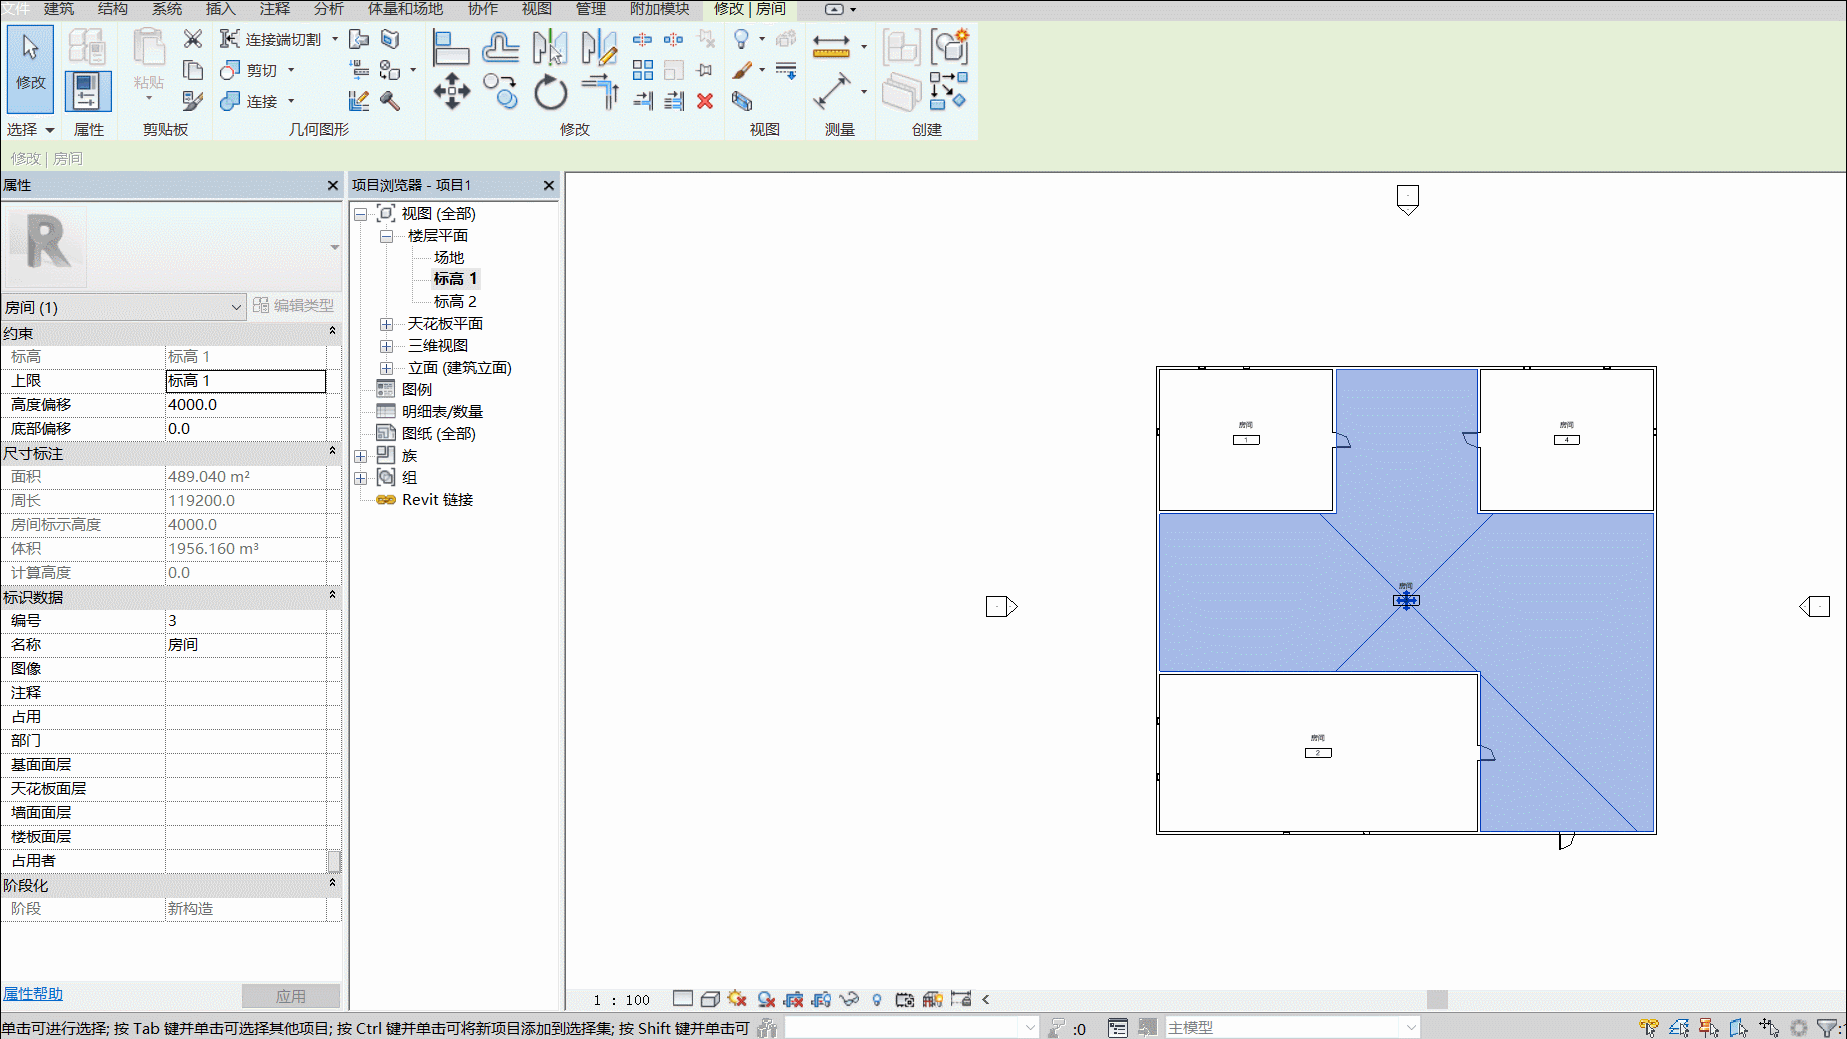
Task: Open the 房间 (1) type filter dropdown
Action: (236, 307)
